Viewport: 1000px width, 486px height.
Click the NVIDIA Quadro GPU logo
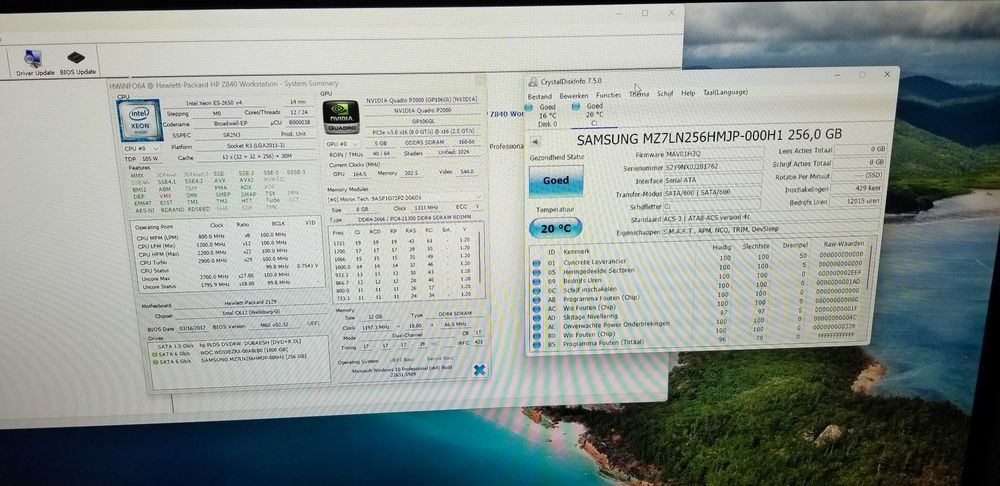[x=341, y=117]
